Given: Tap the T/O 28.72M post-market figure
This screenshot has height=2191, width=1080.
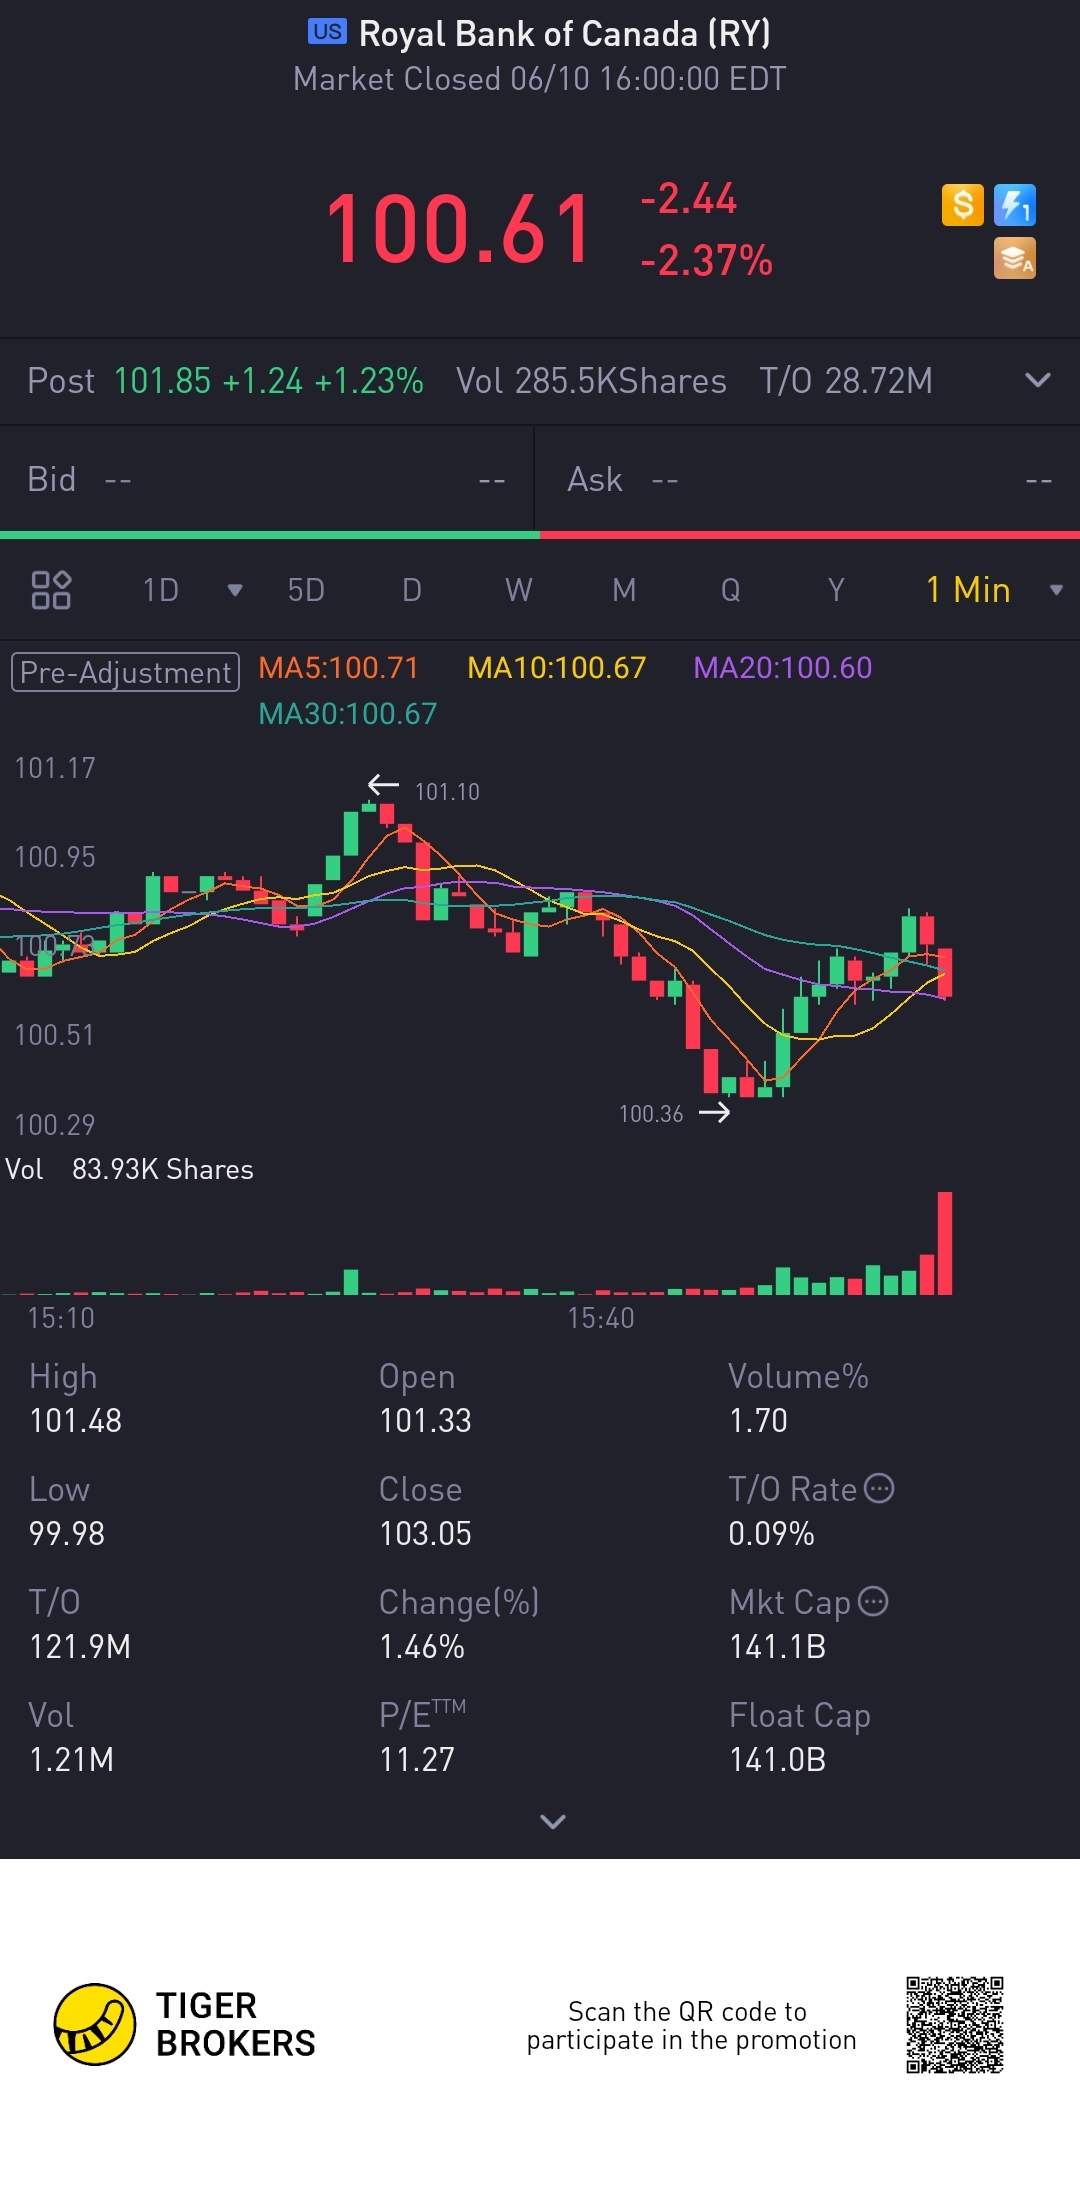Looking at the screenshot, I should 846,381.
